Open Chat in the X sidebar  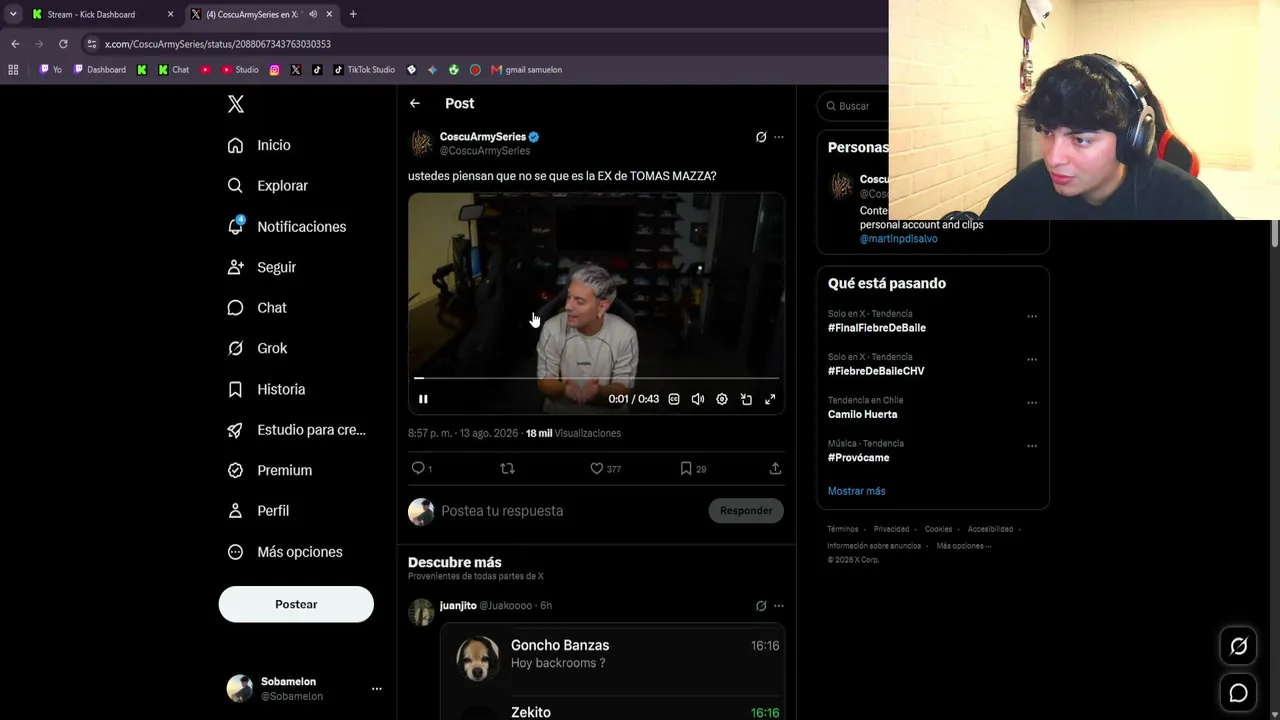257,308
